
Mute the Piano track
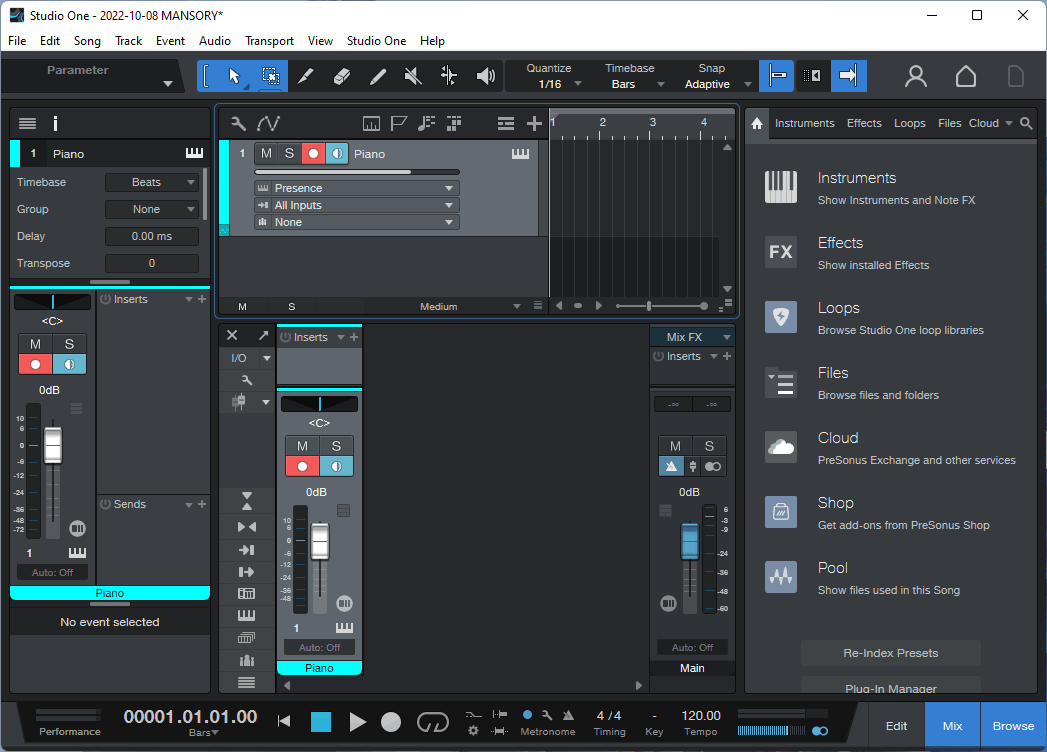point(265,153)
